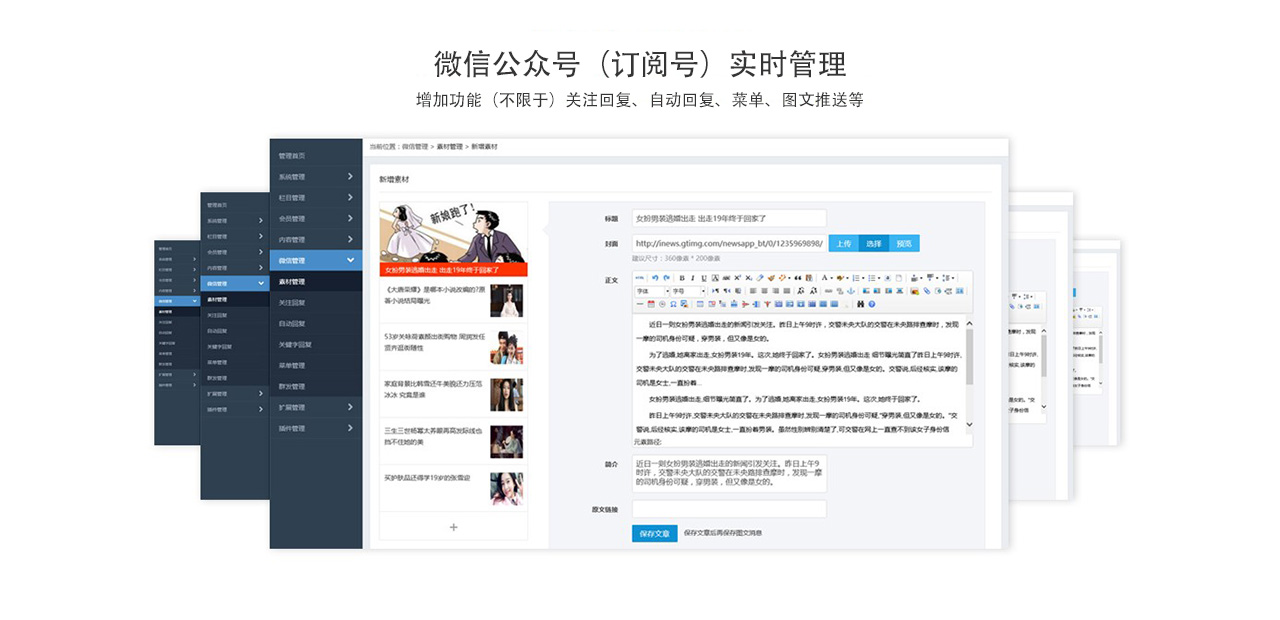Click 微信管理 in the breadcrumb
1280x620 pixels.
click(x=415, y=147)
